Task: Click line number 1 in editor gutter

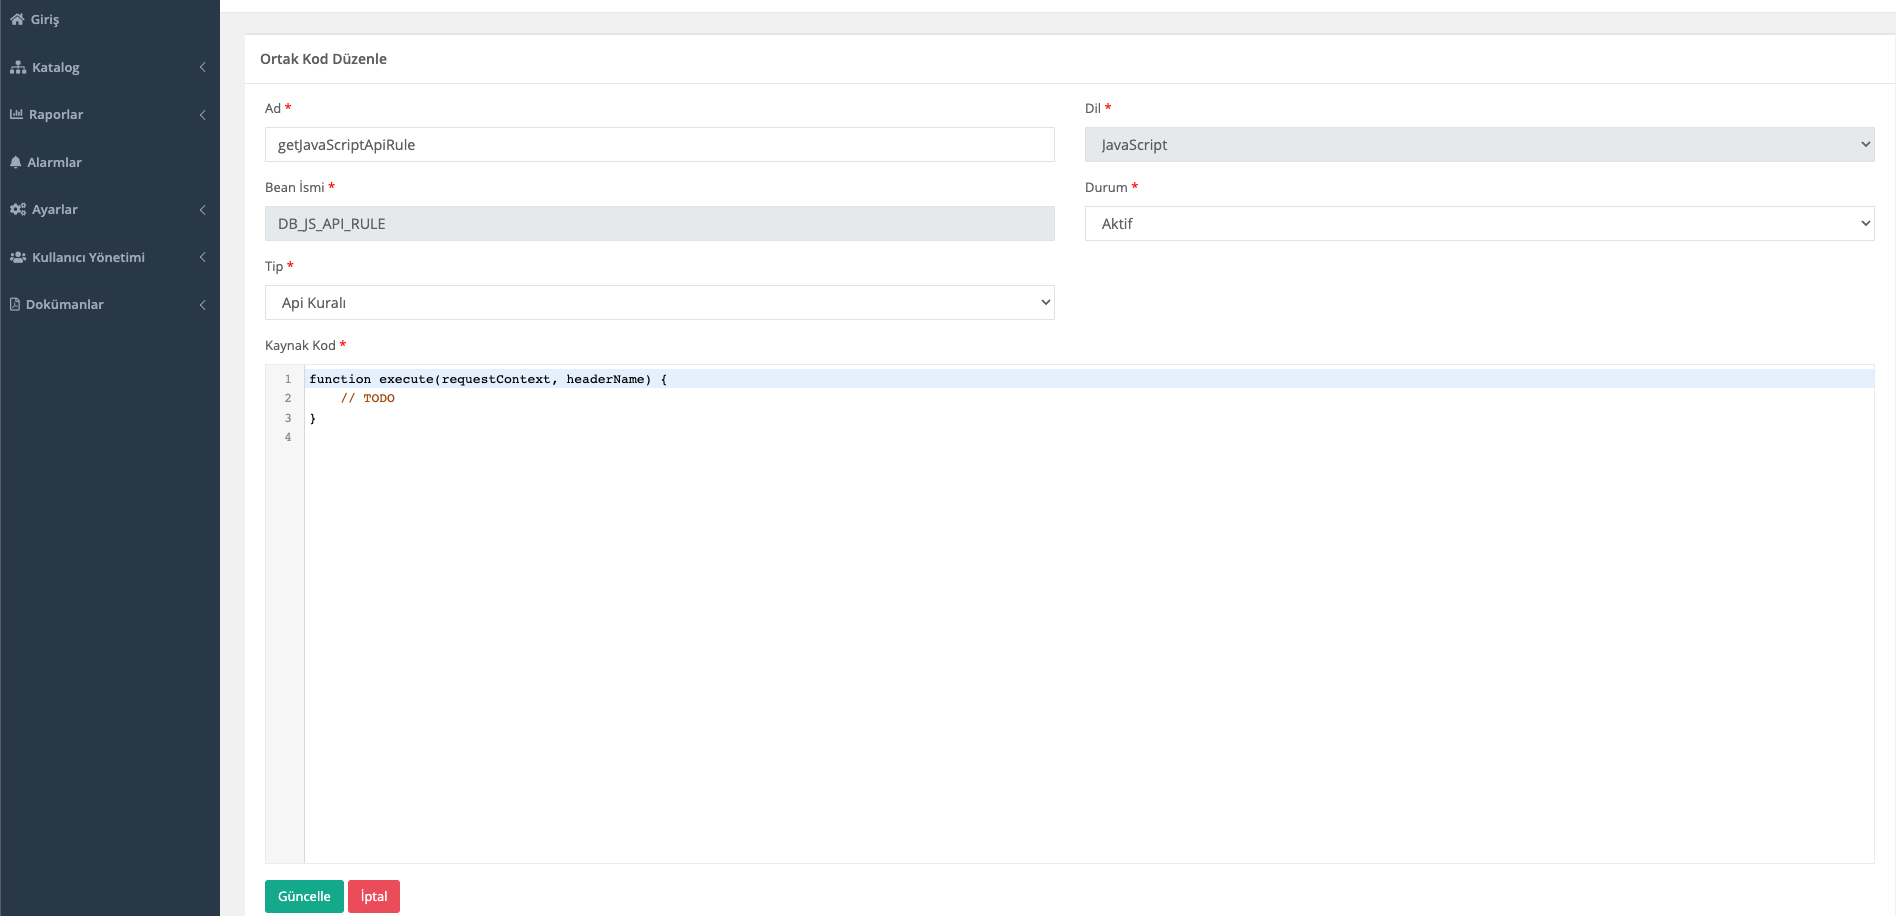Action: (288, 379)
